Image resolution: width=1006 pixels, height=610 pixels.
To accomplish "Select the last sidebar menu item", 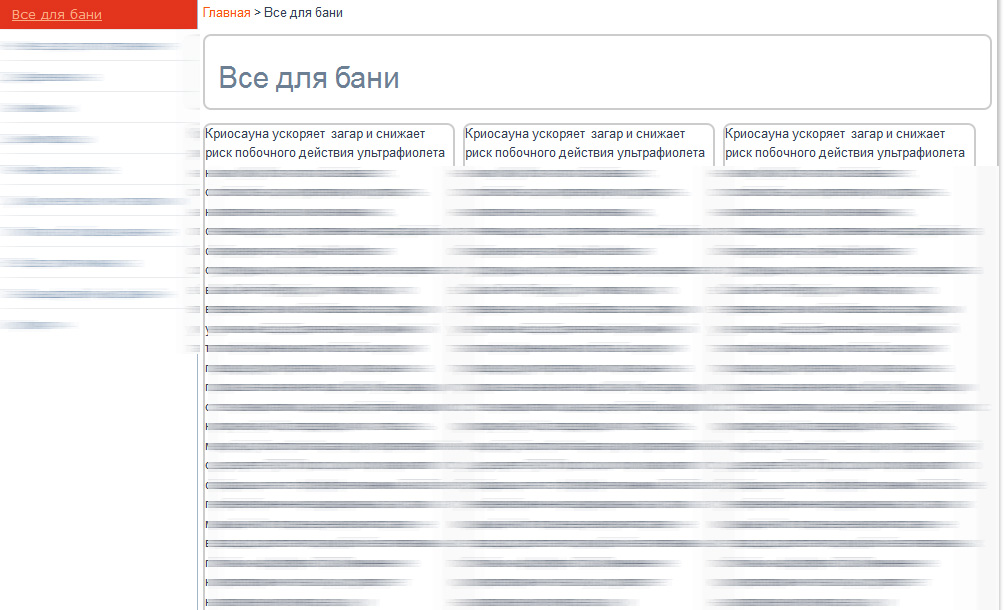I will 38,325.
